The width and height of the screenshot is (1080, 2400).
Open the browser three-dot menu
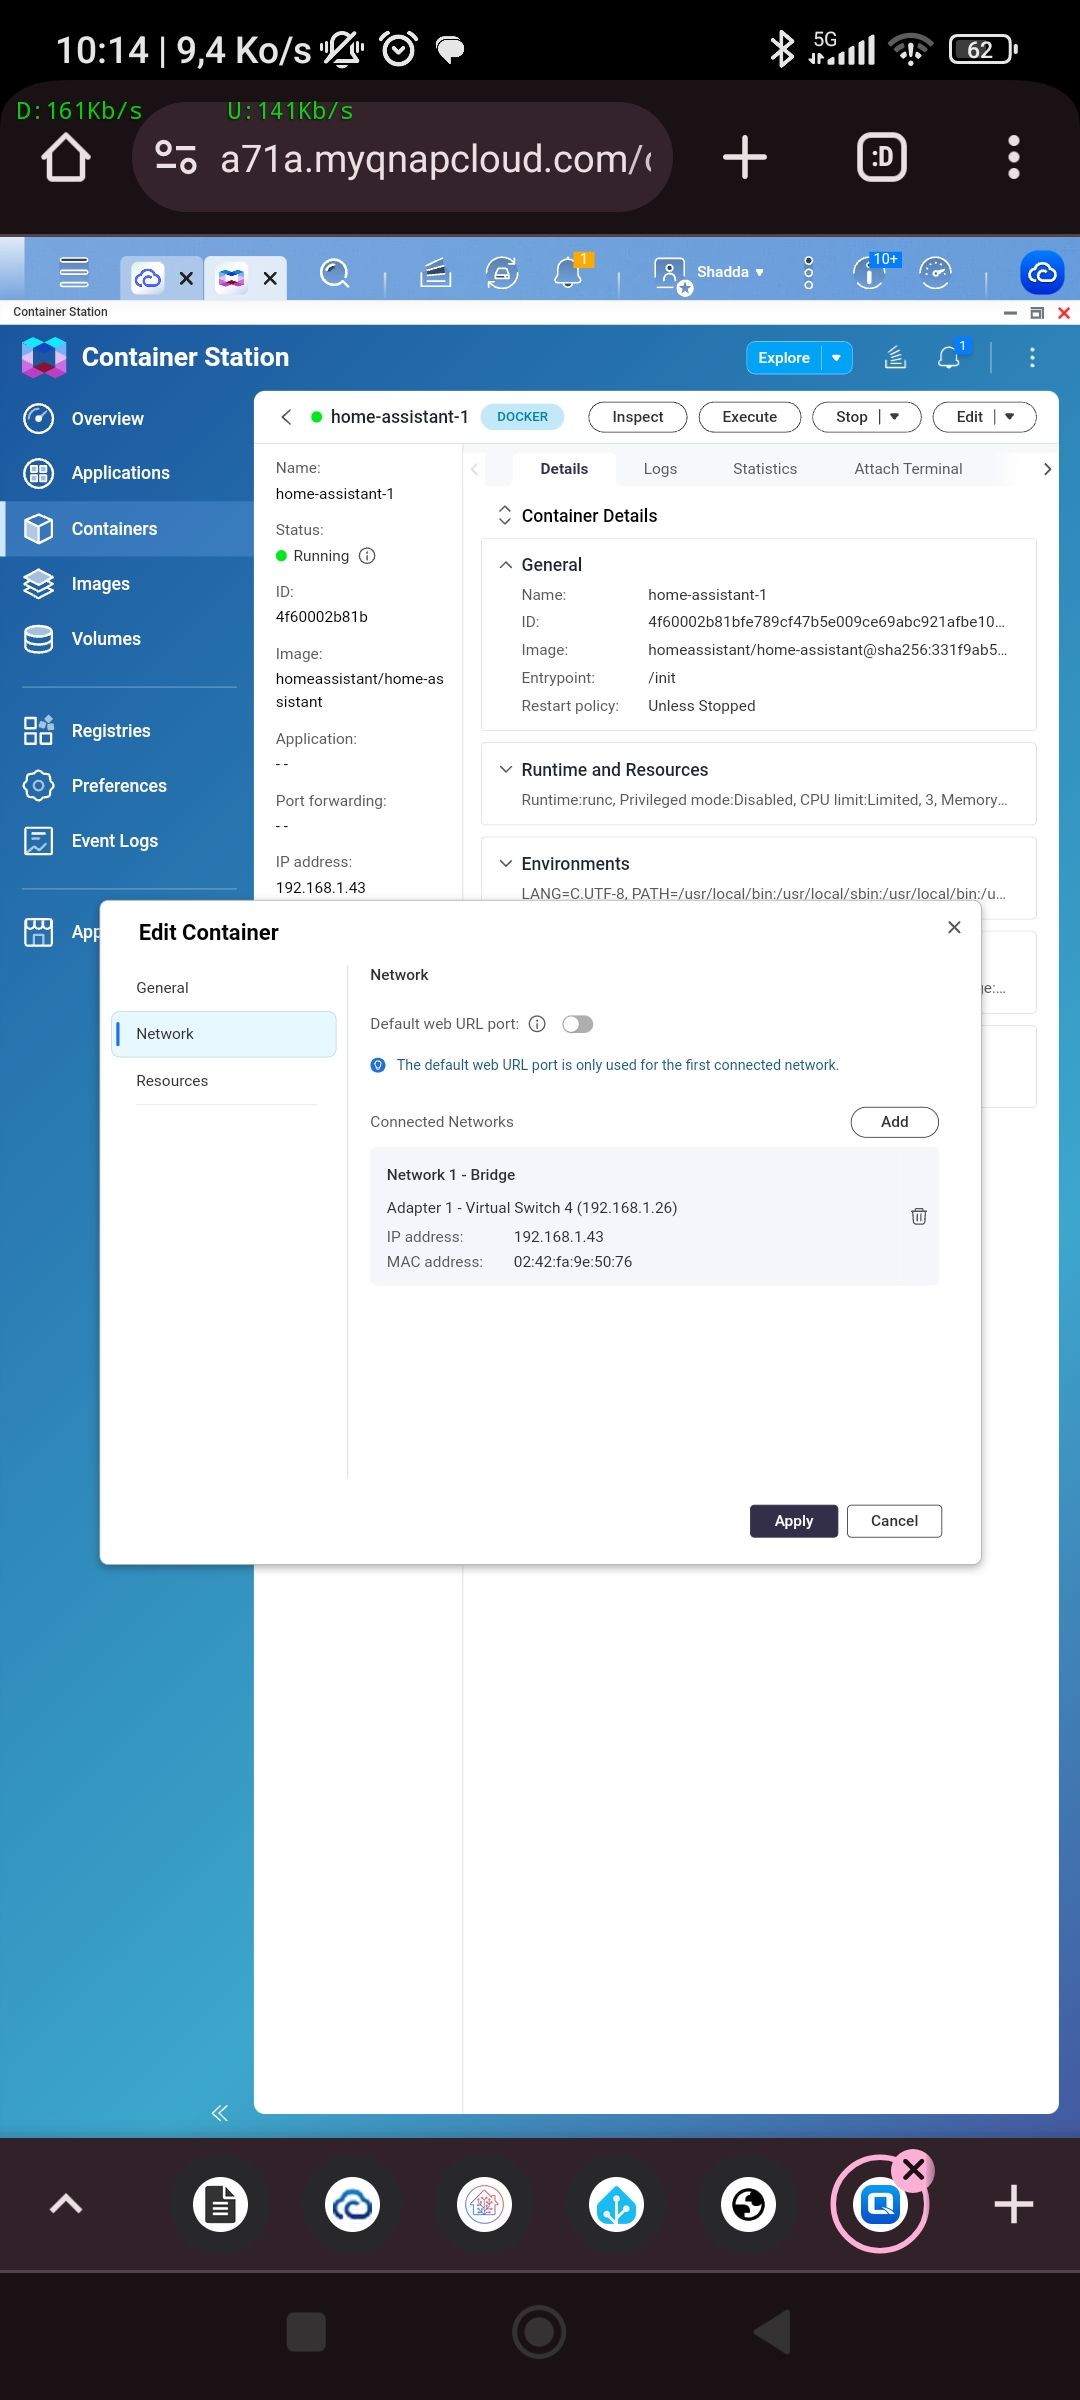pyautogui.click(x=1013, y=158)
